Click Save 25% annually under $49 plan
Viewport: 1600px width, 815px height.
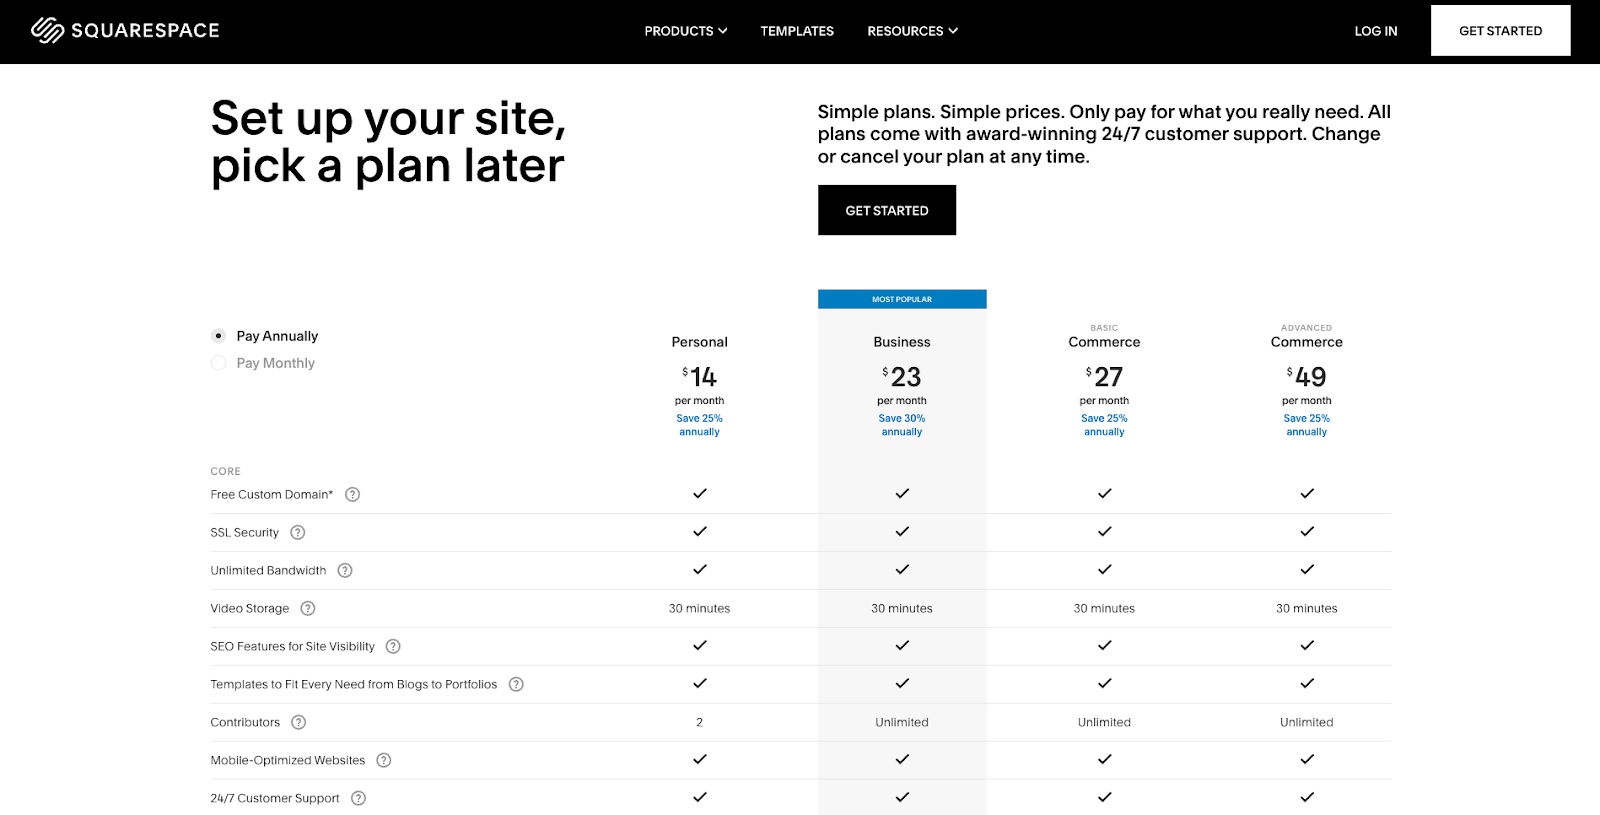tap(1307, 425)
